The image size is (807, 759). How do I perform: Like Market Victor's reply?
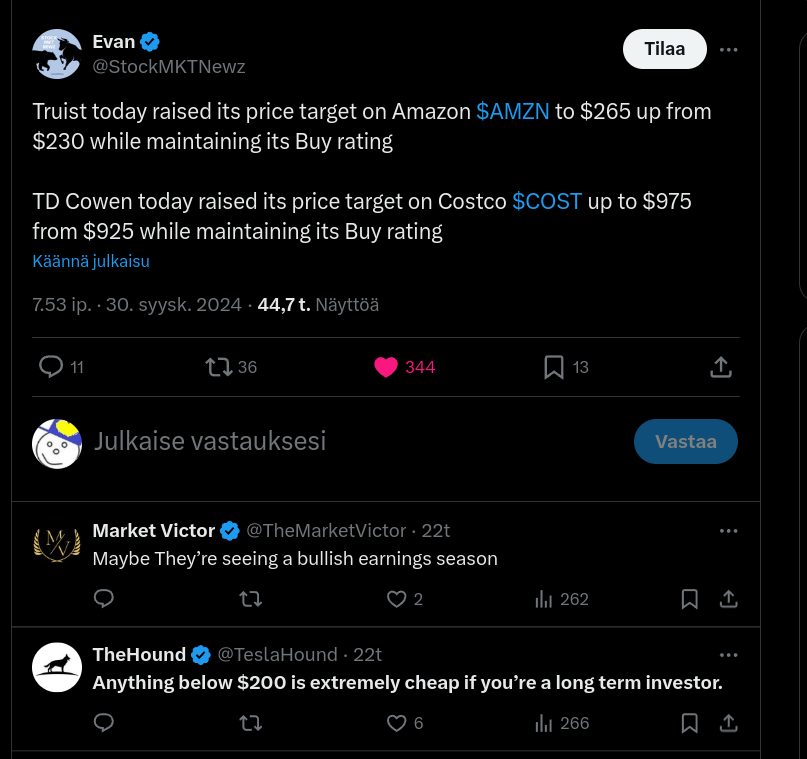tap(397, 599)
